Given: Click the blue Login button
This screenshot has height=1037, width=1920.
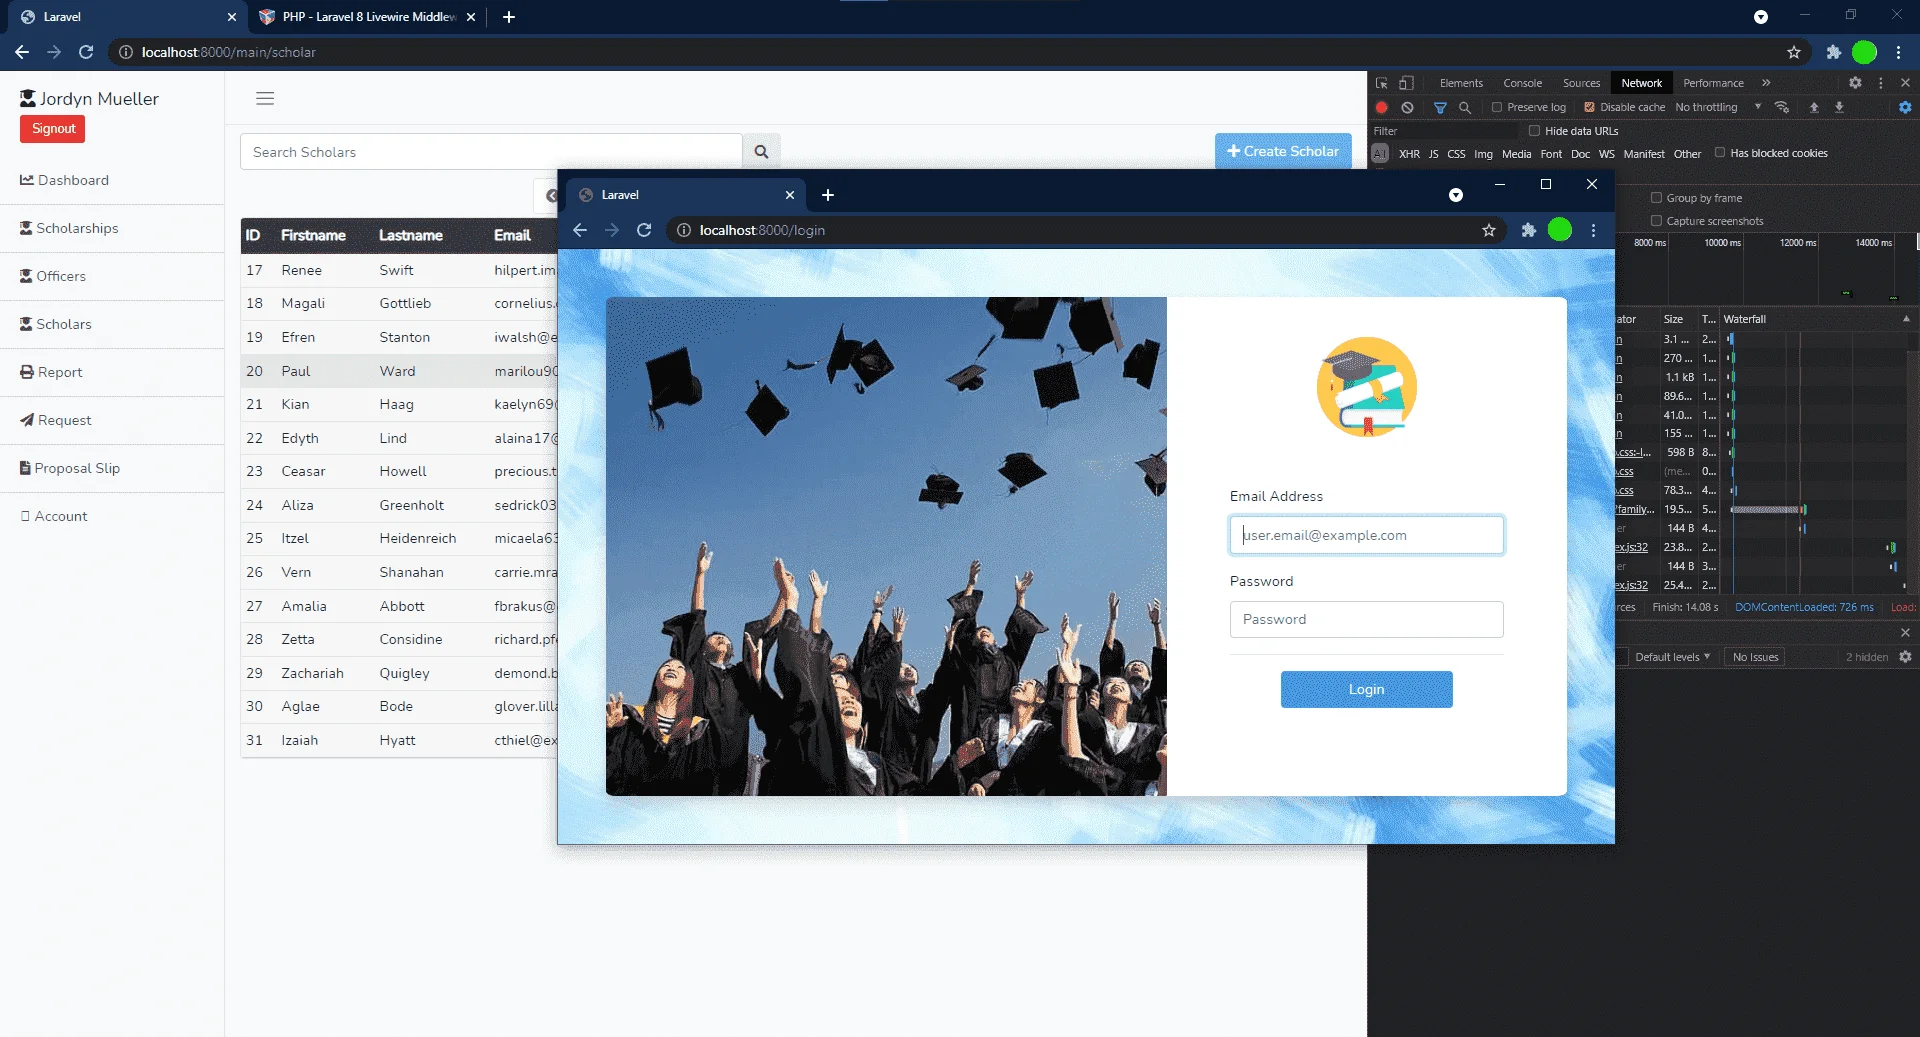Looking at the screenshot, I should 1366,689.
